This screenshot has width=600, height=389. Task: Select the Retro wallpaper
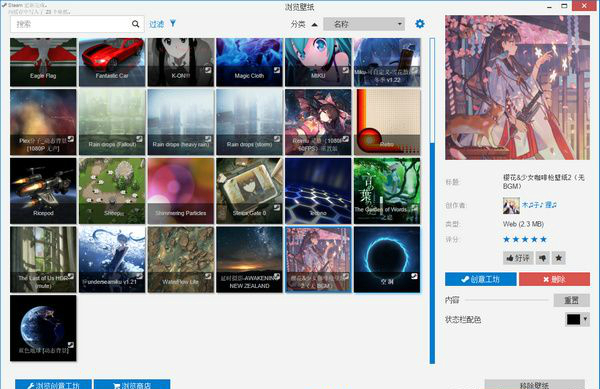point(387,122)
